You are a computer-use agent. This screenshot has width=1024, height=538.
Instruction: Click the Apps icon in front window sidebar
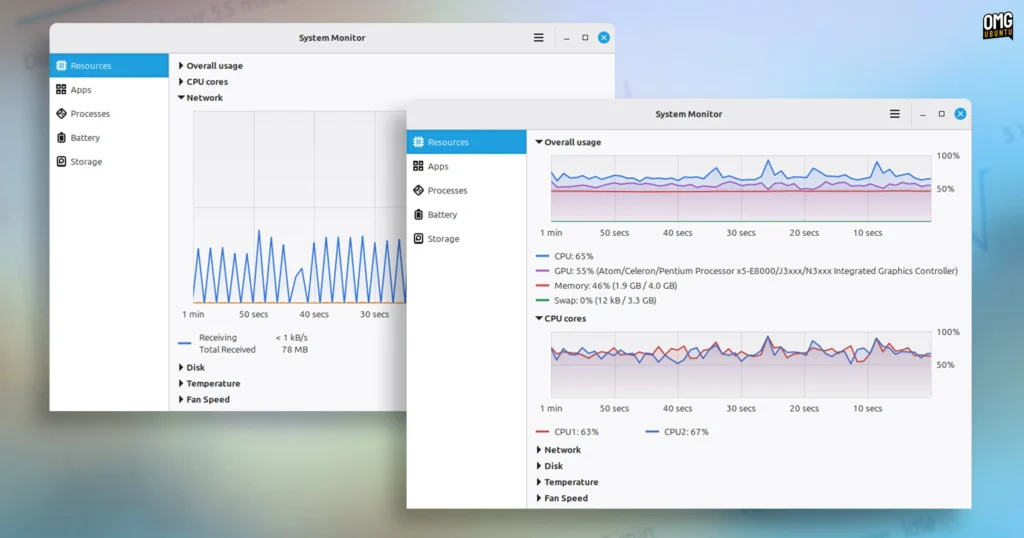tap(418, 166)
